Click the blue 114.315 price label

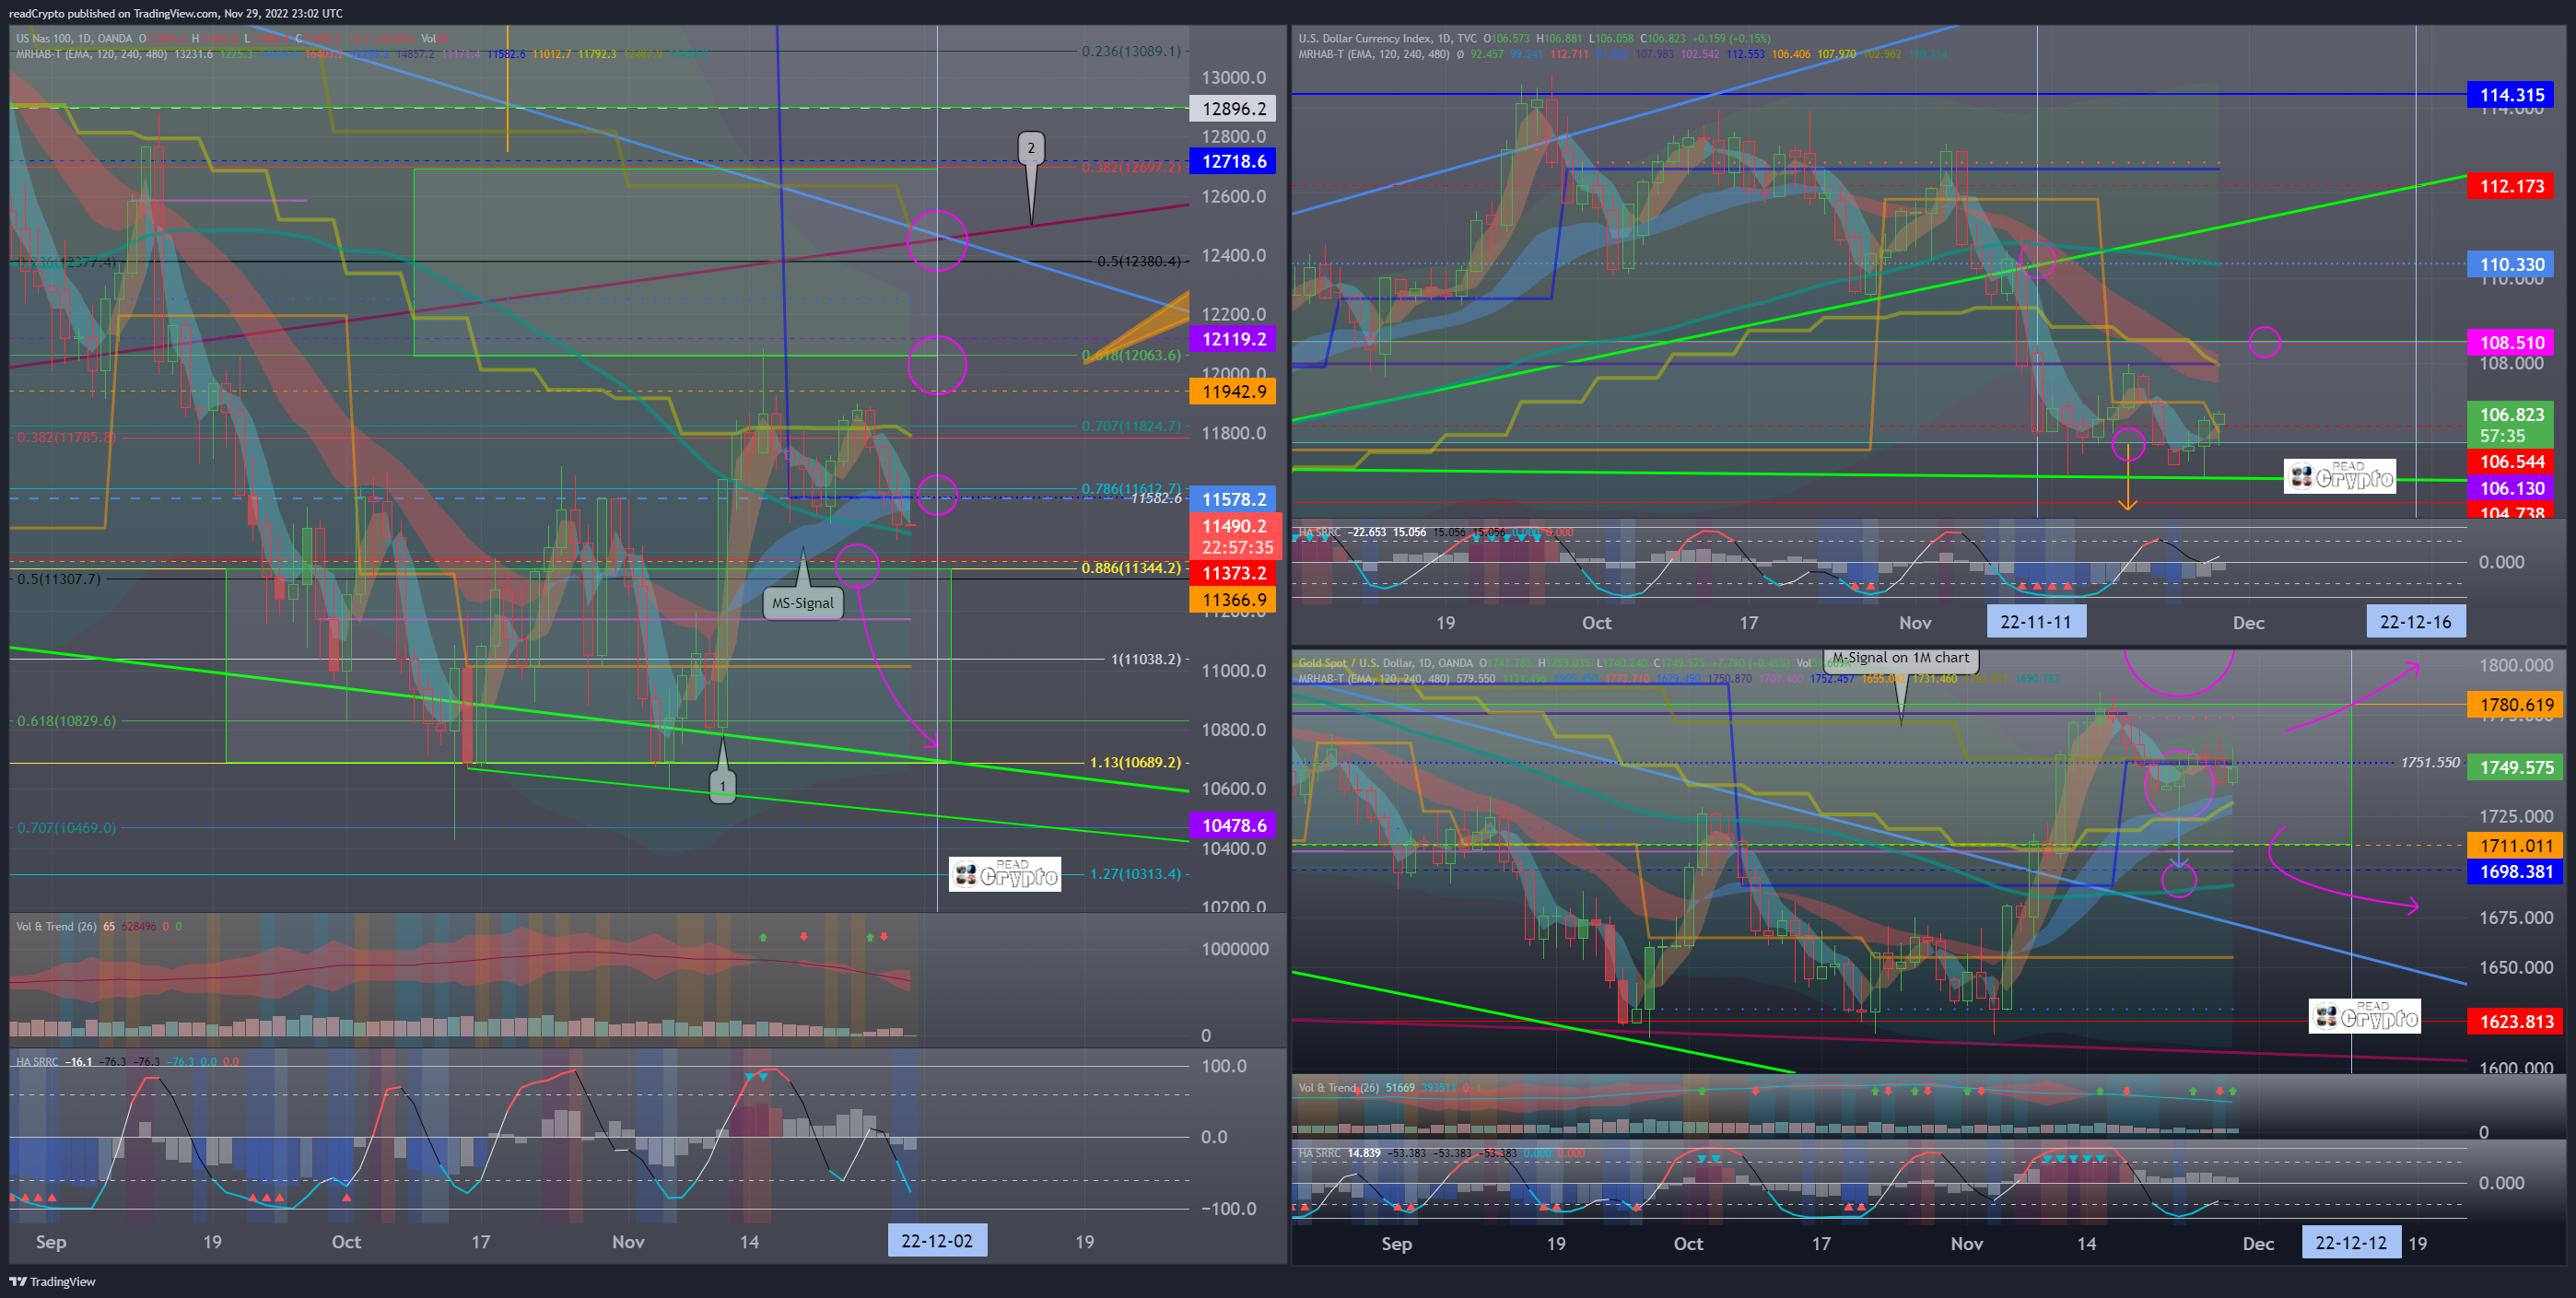coord(2510,95)
